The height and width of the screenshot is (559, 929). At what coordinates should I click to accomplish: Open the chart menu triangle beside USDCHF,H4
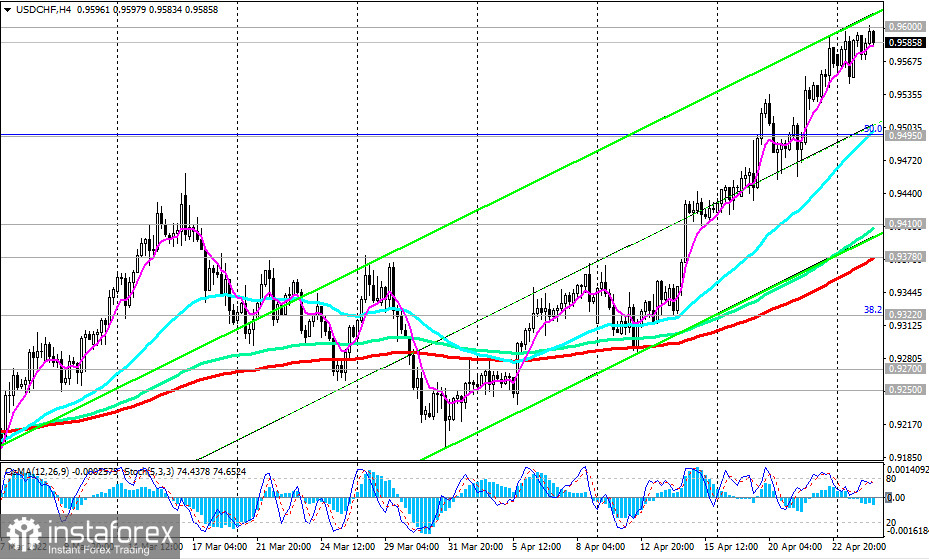tap(7, 9)
